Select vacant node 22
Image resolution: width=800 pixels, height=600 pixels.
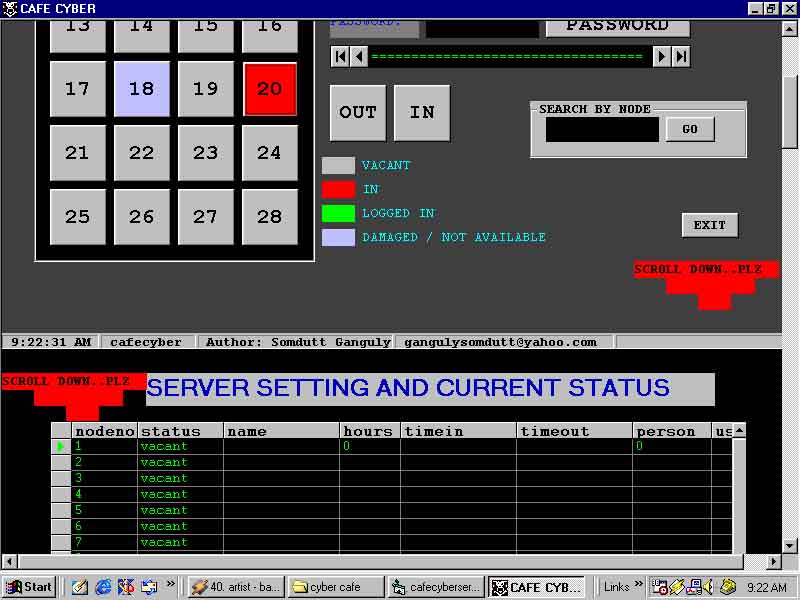tap(142, 153)
